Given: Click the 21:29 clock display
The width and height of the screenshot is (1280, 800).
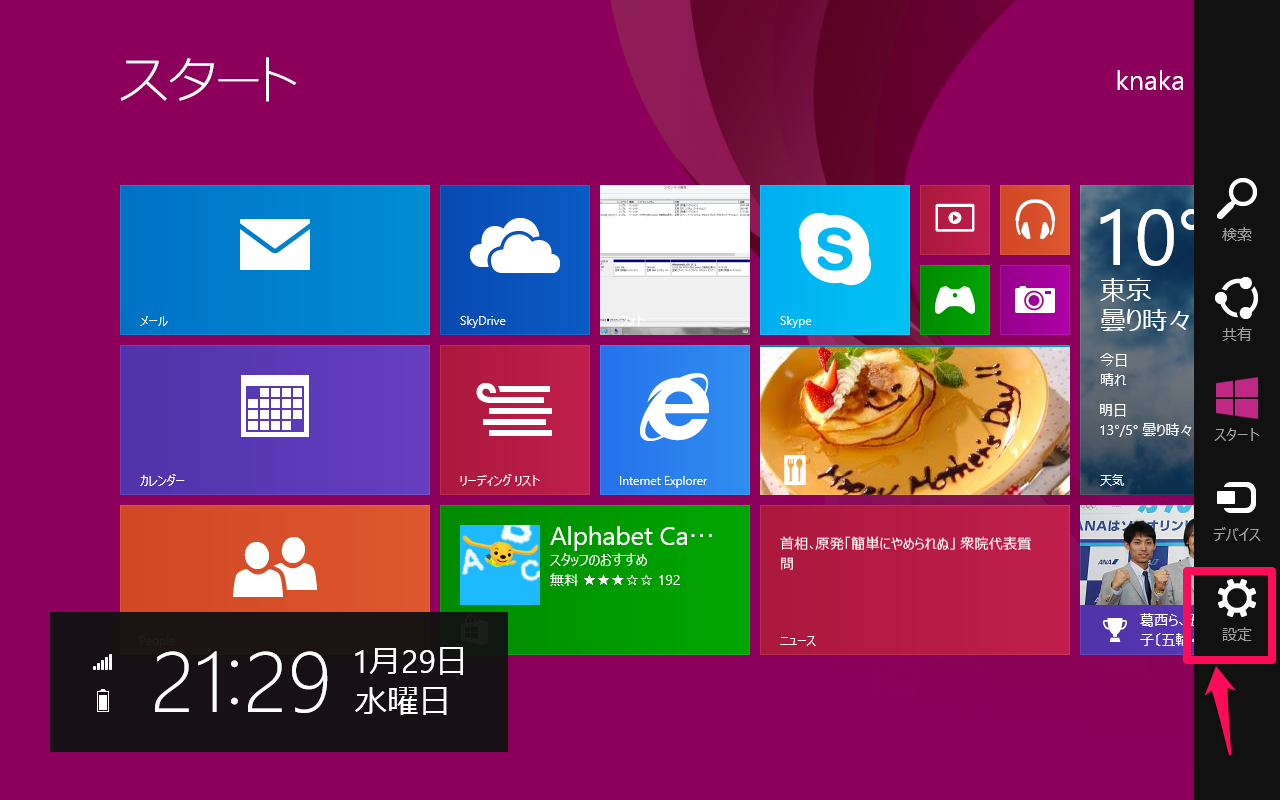Looking at the screenshot, I should [241, 682].
